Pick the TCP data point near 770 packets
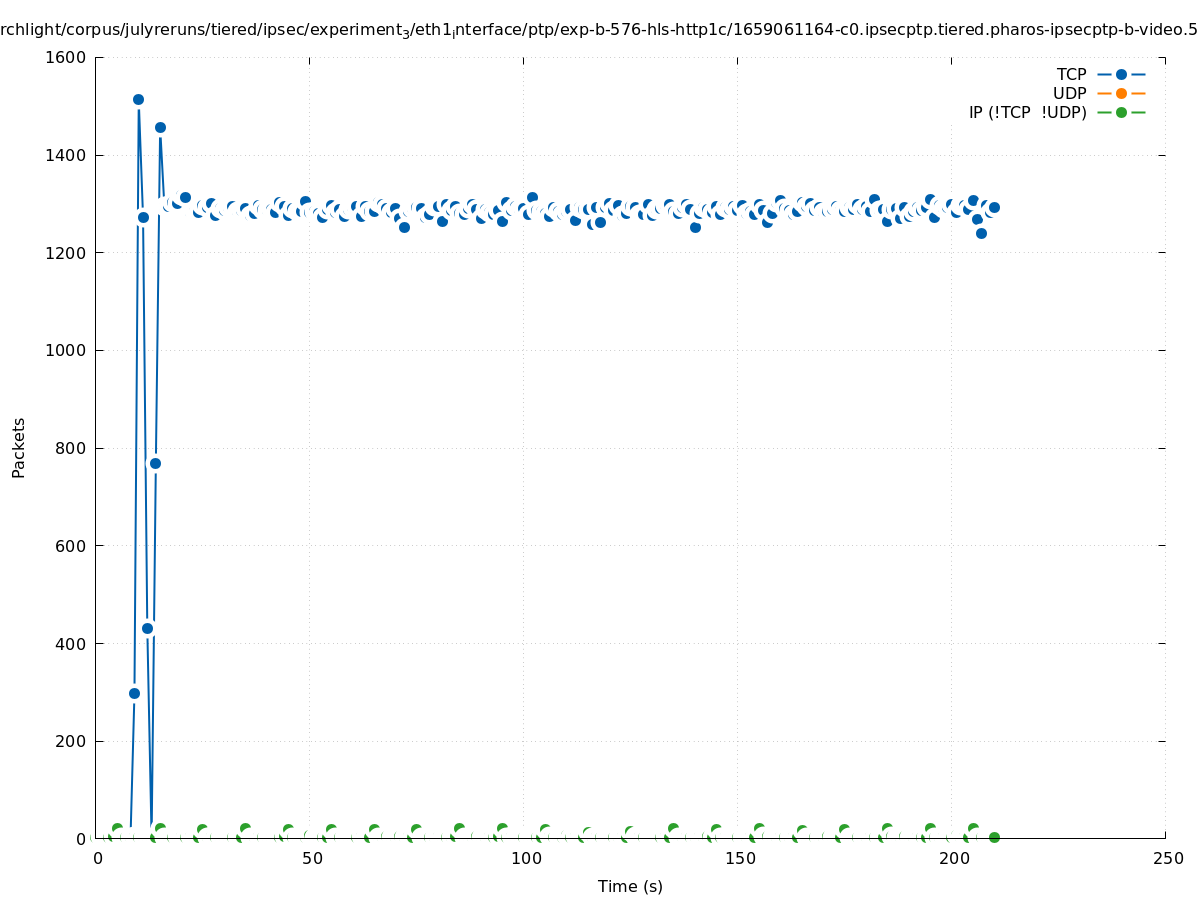This screenshot has height=900, width=1197. coord(155,463)
